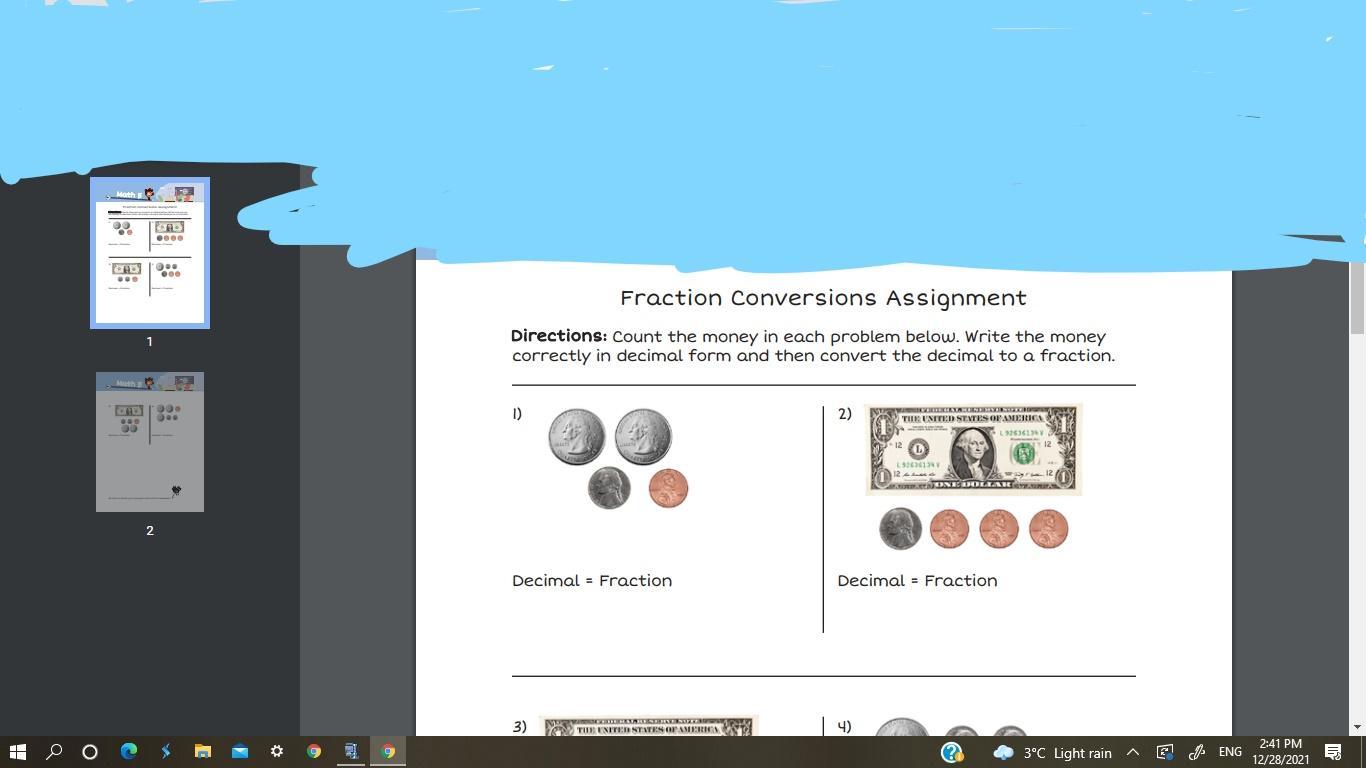The height and width of the screenshot is (768, 1366).
Task: Click the "3)" problem number
Action: 519,727
